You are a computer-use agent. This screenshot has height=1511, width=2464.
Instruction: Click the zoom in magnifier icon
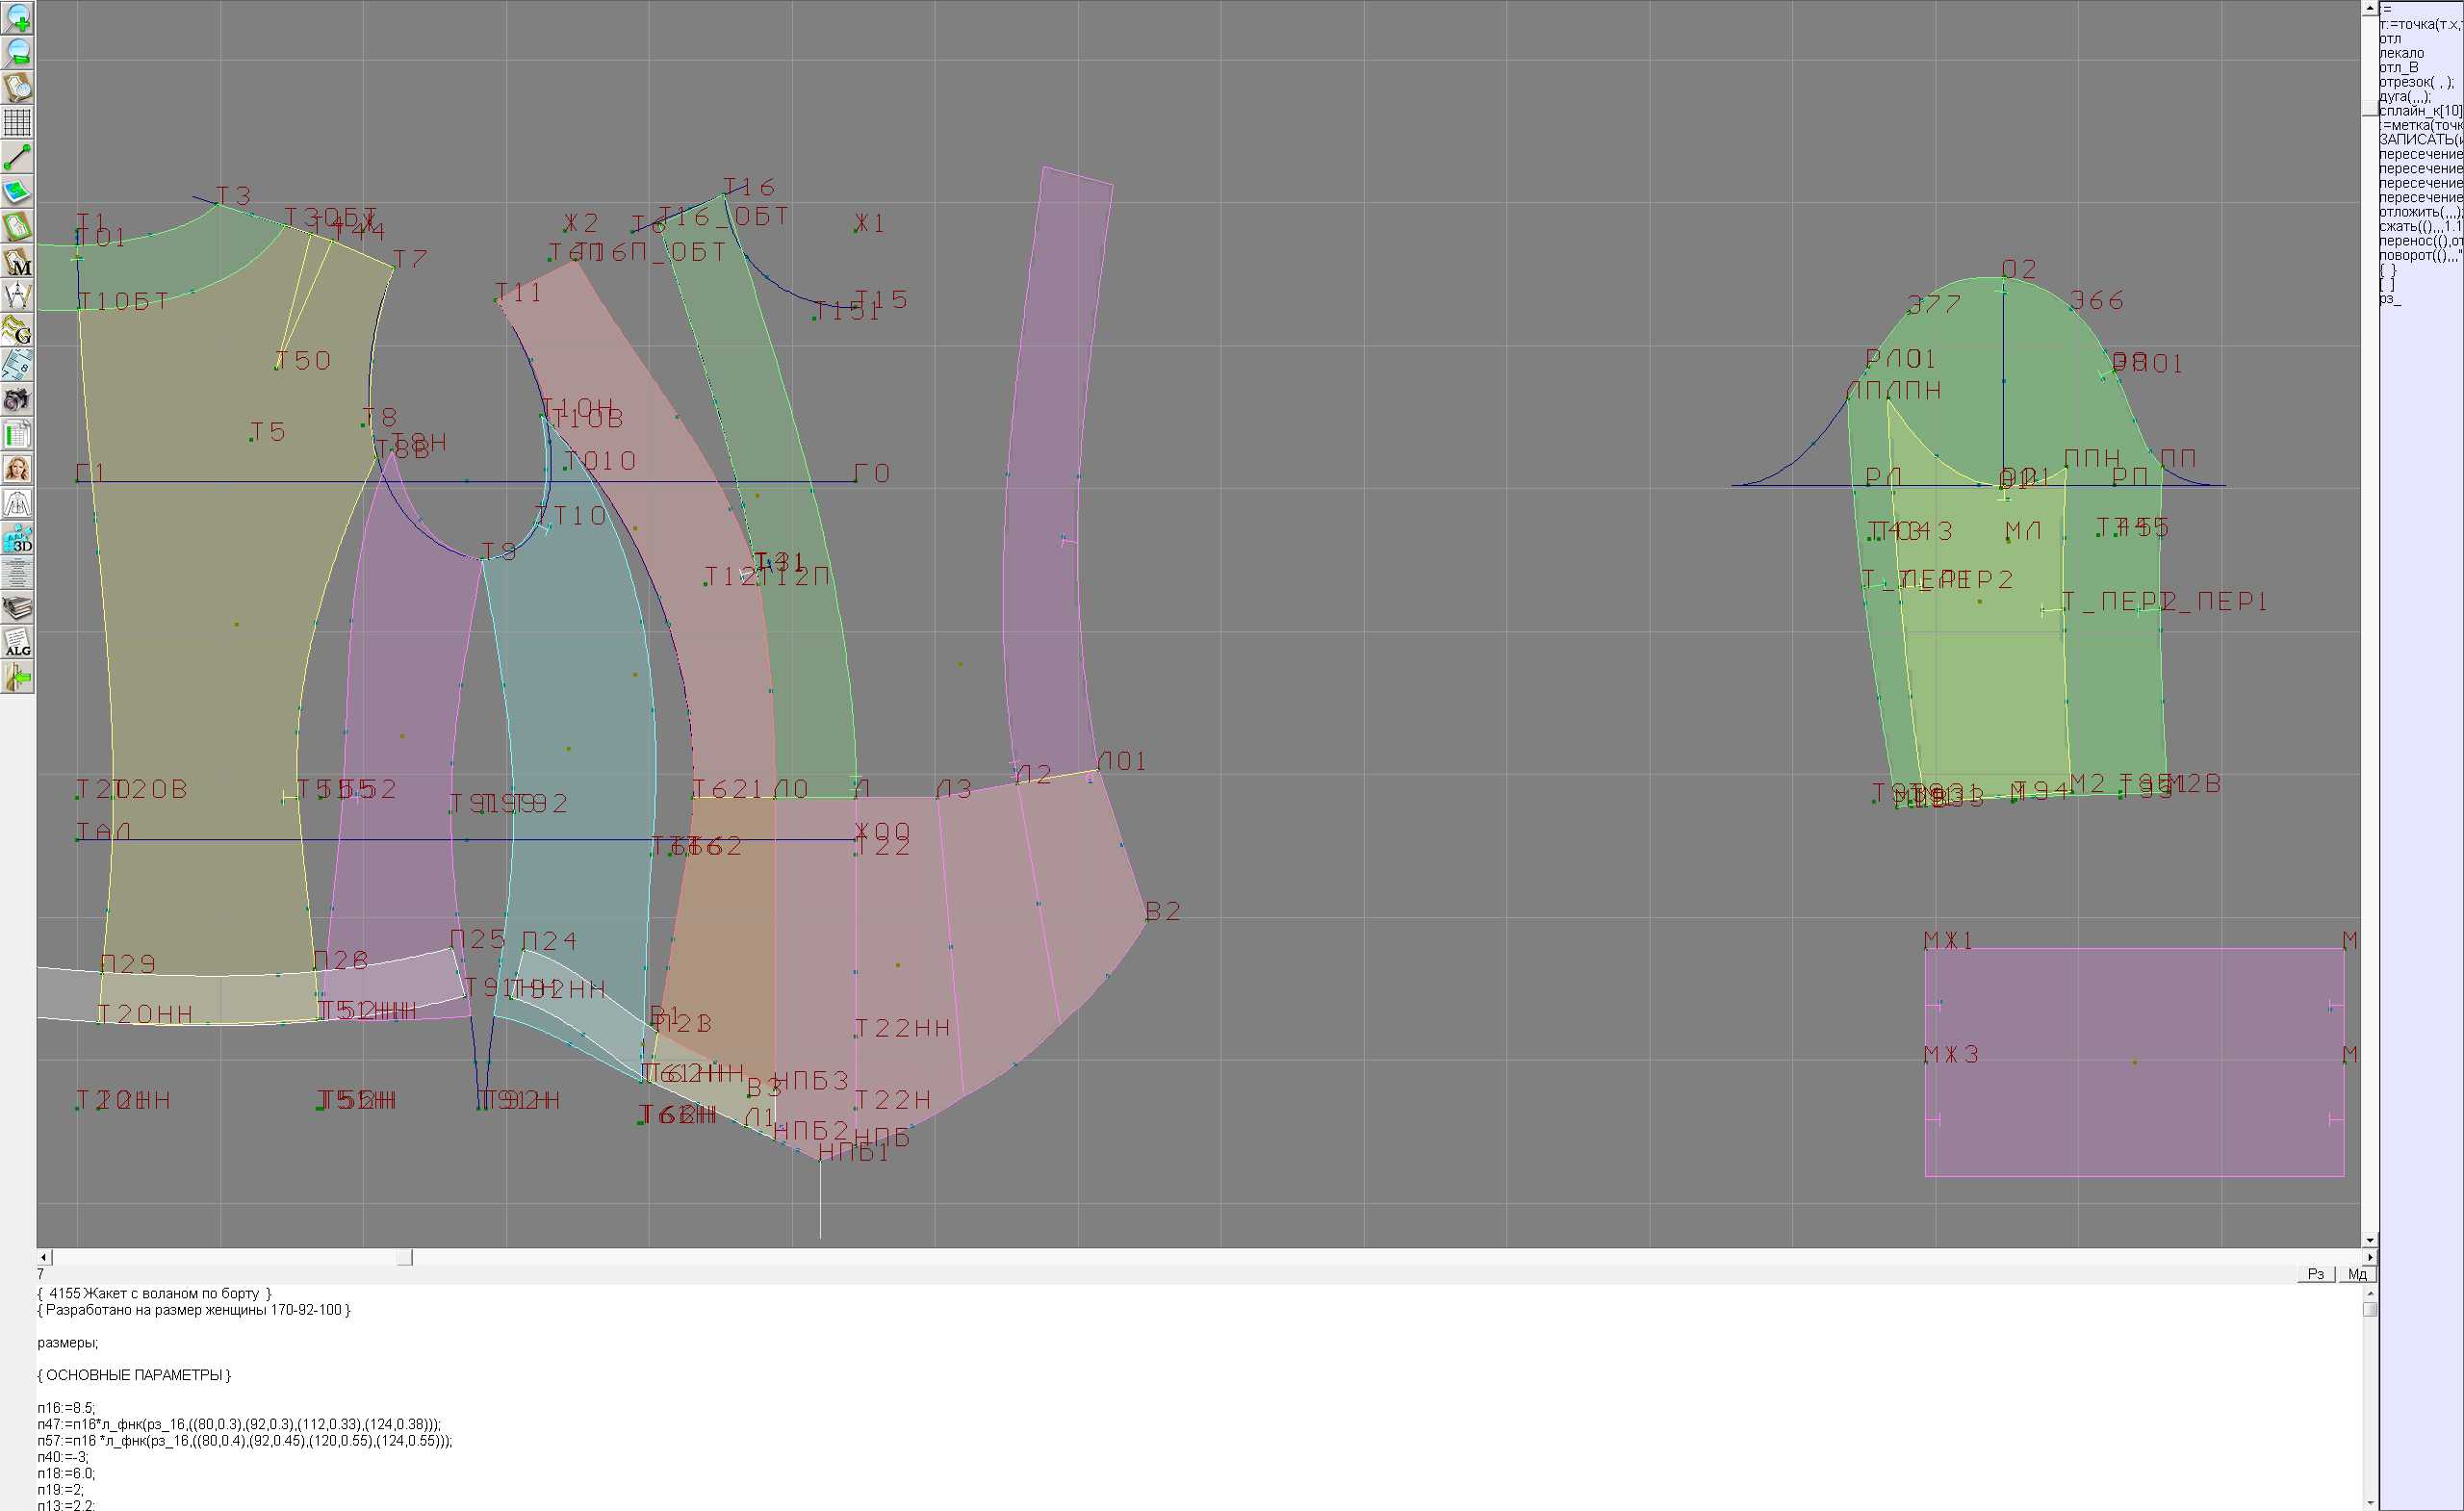click(18, 18)
